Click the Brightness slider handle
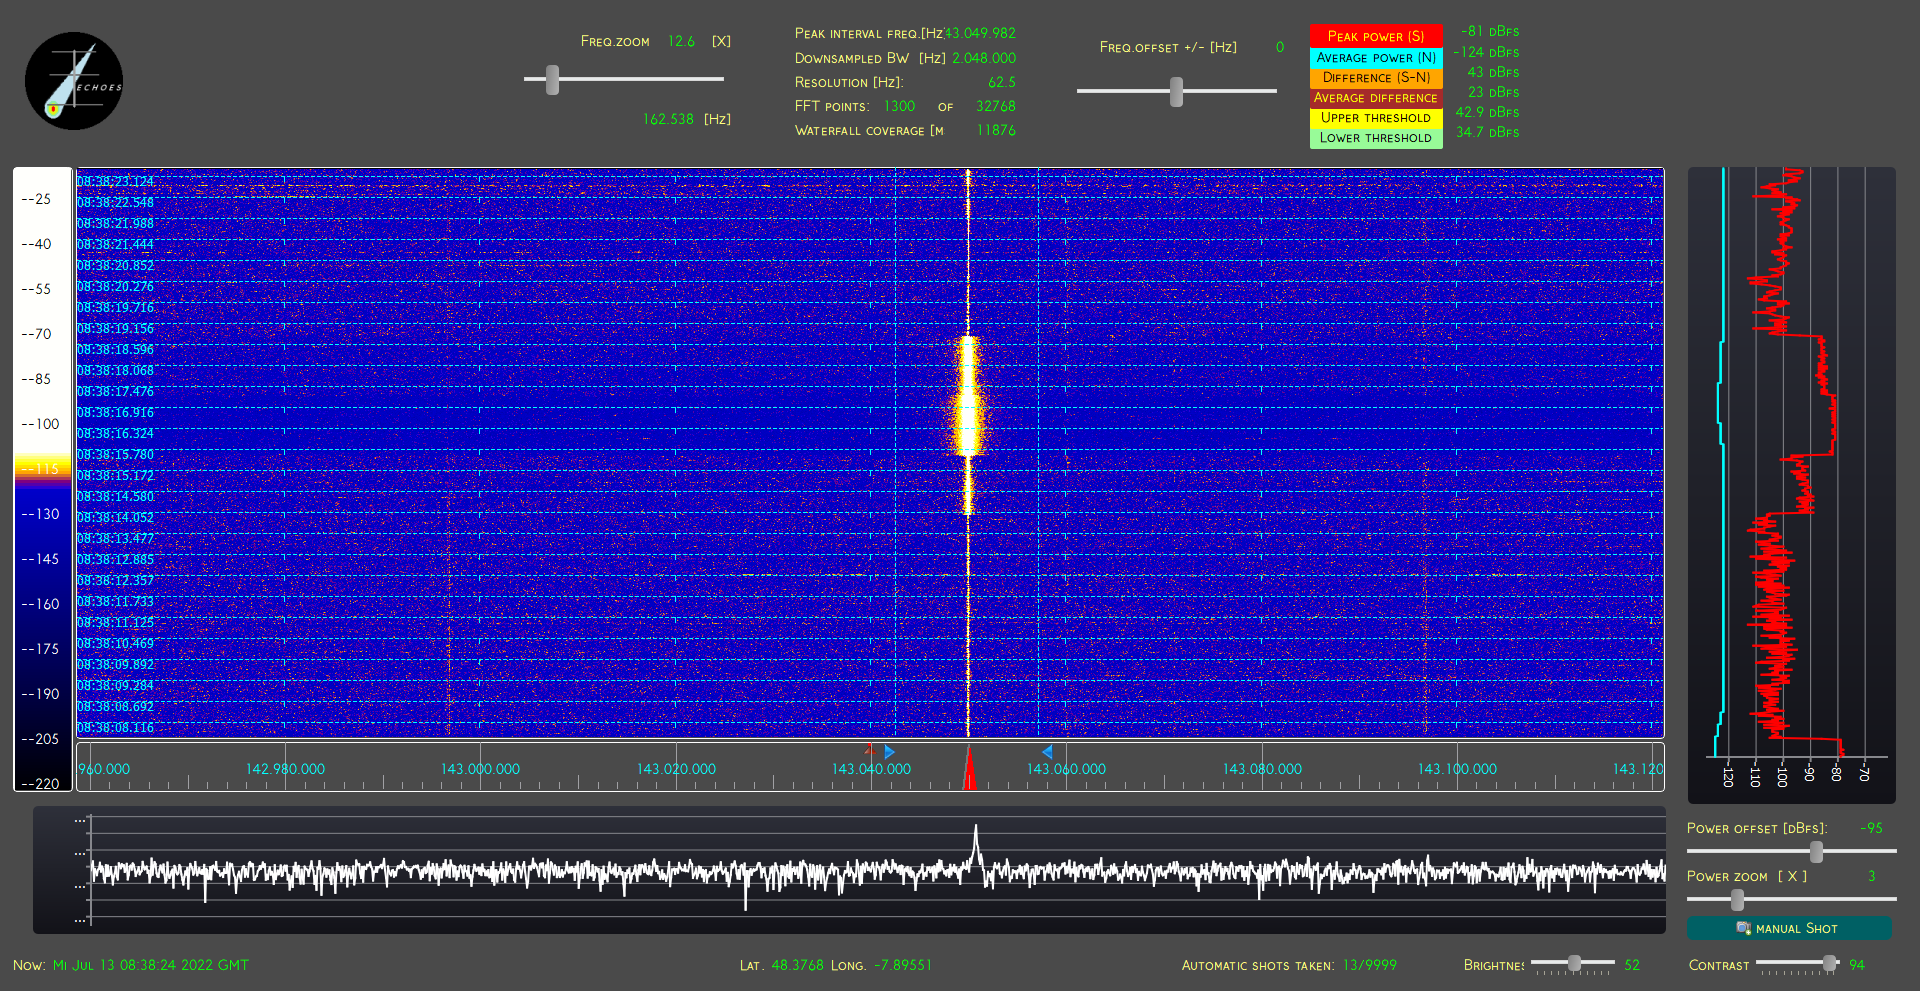 1574,963
